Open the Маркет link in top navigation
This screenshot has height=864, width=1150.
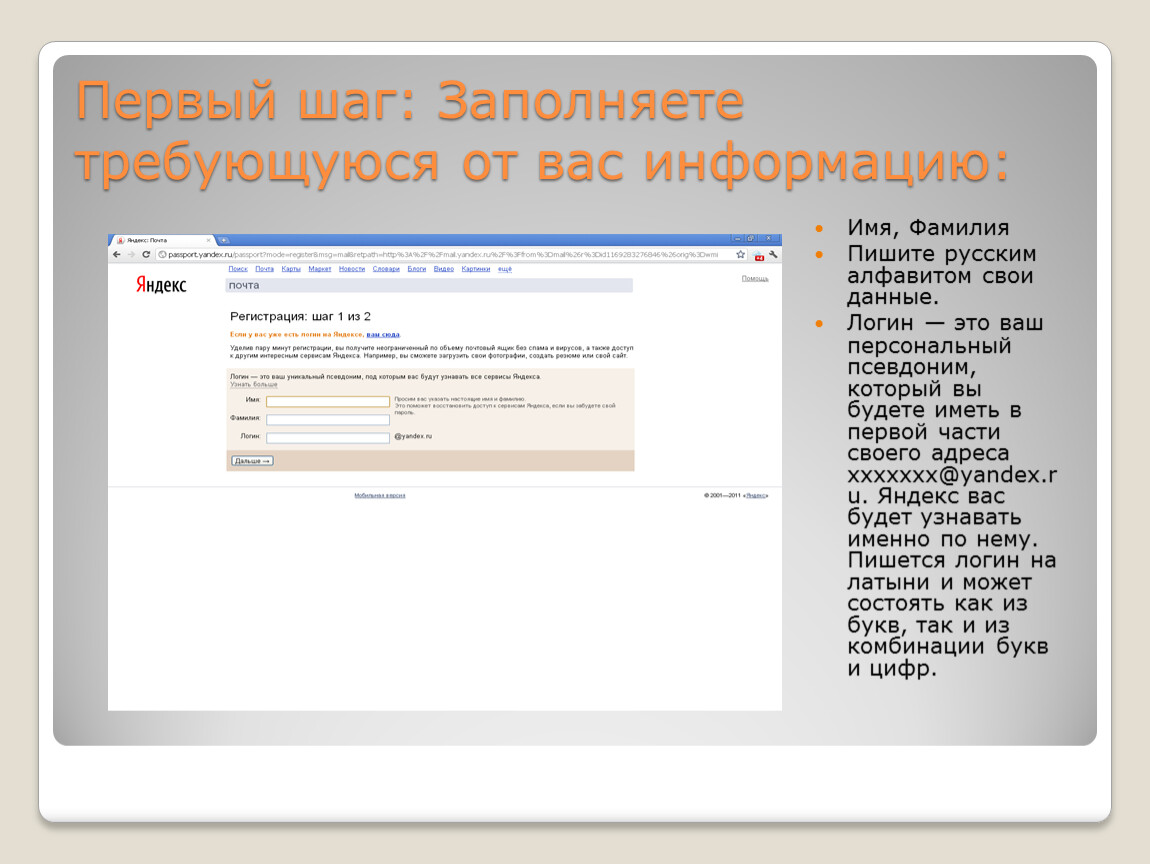tap(320, 269)
